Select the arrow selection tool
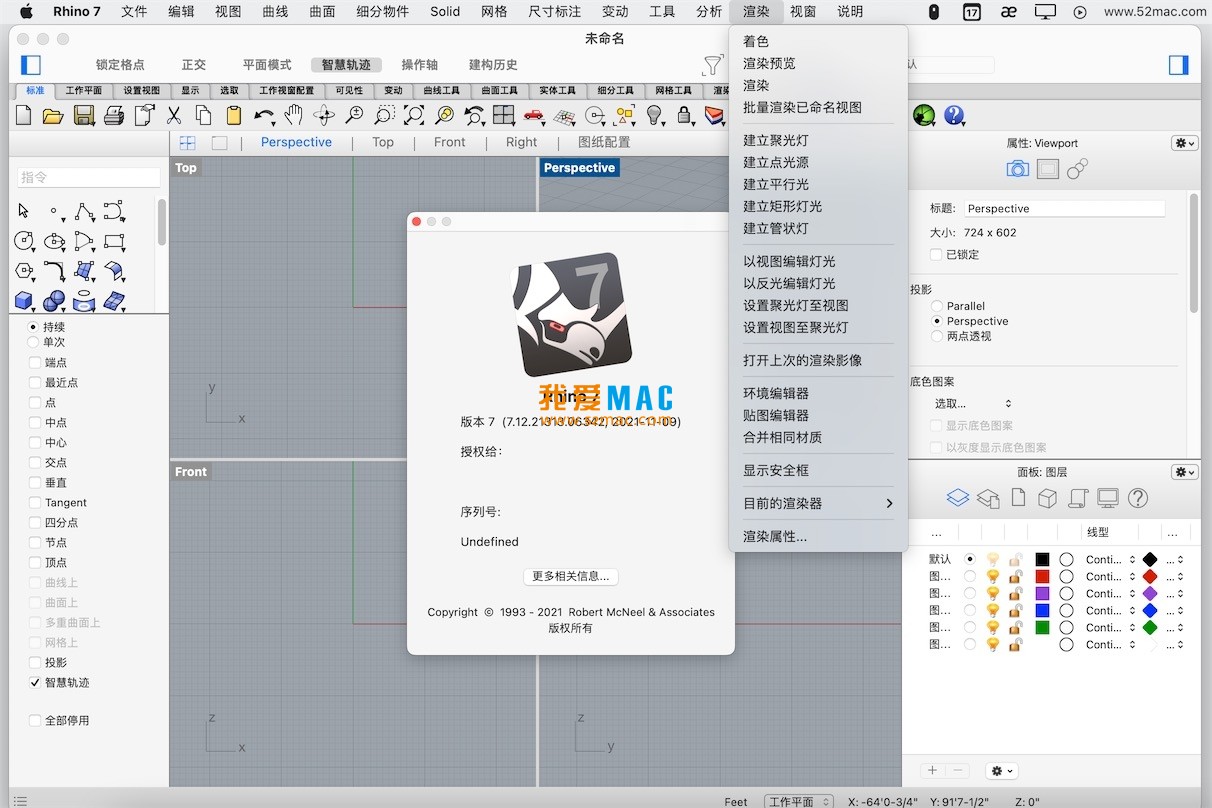Image resolution: width=1212 pixels, height=808 pixels. click(22, 209)
